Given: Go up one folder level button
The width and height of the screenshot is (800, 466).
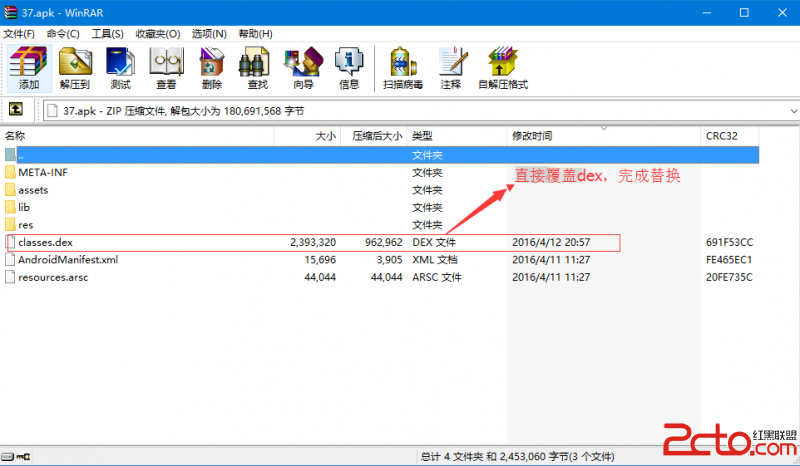Looking at the screenshot, I should click(x=16, y=109).
